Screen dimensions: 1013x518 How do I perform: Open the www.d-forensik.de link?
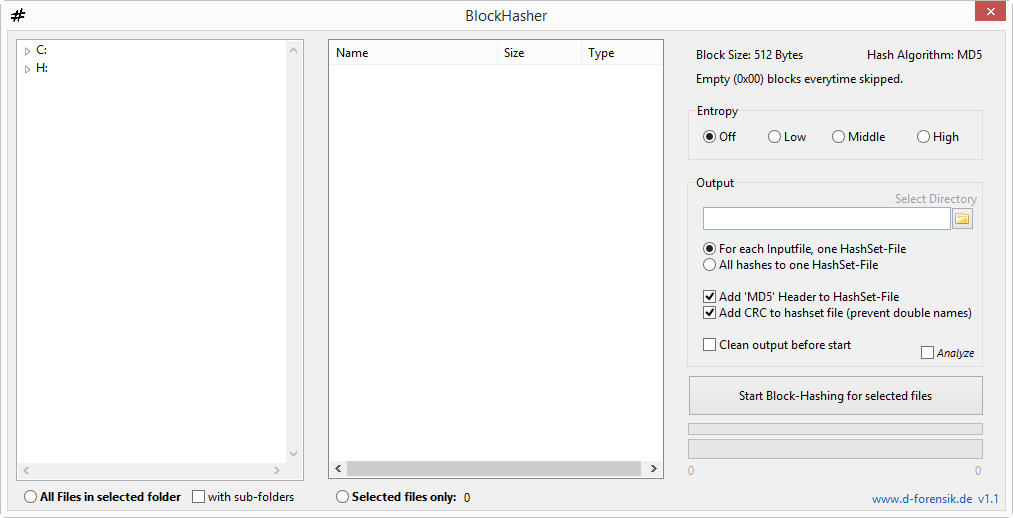(x=922, y=499)
